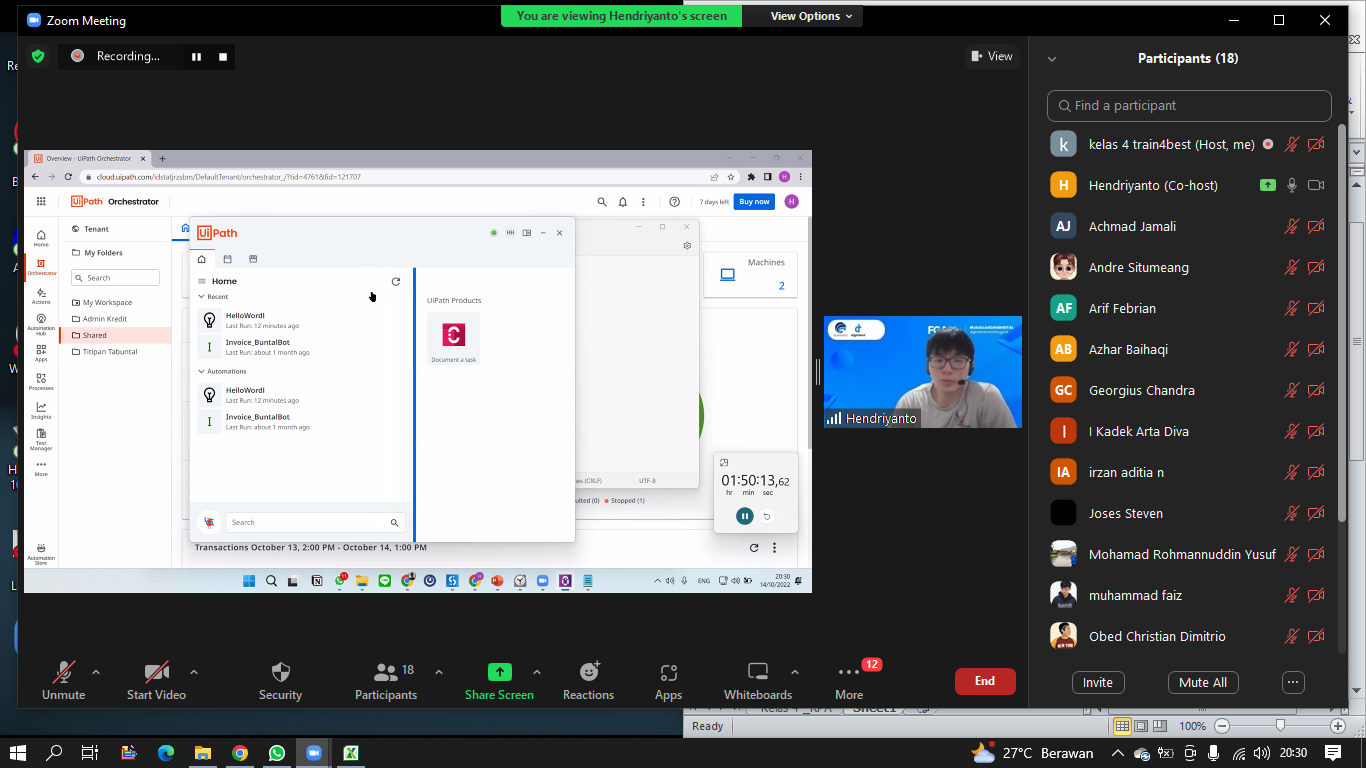1366x768 pixels.
Task: Open the More options menu
Action: click(x=849, y=681)
